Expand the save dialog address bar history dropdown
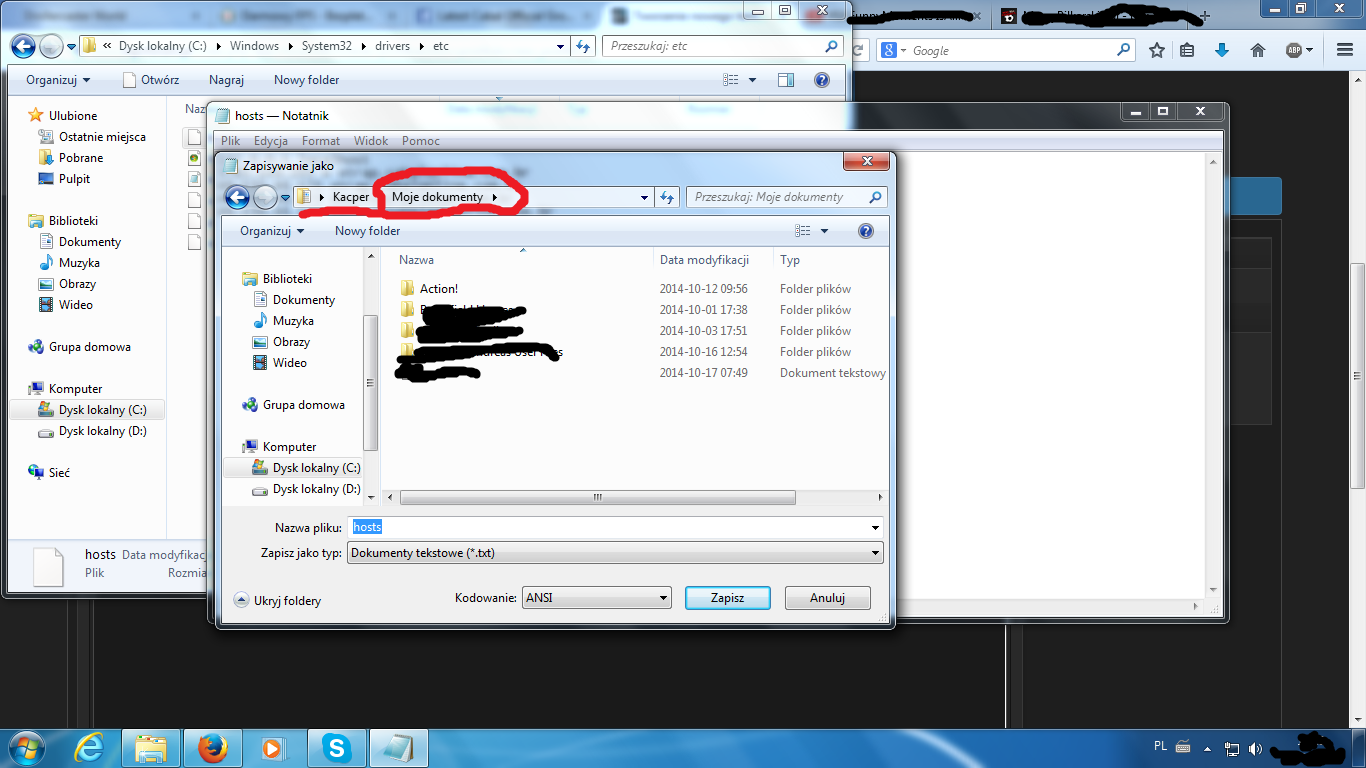The height and width of the screenshot is (768, 1366). [645, 197]
